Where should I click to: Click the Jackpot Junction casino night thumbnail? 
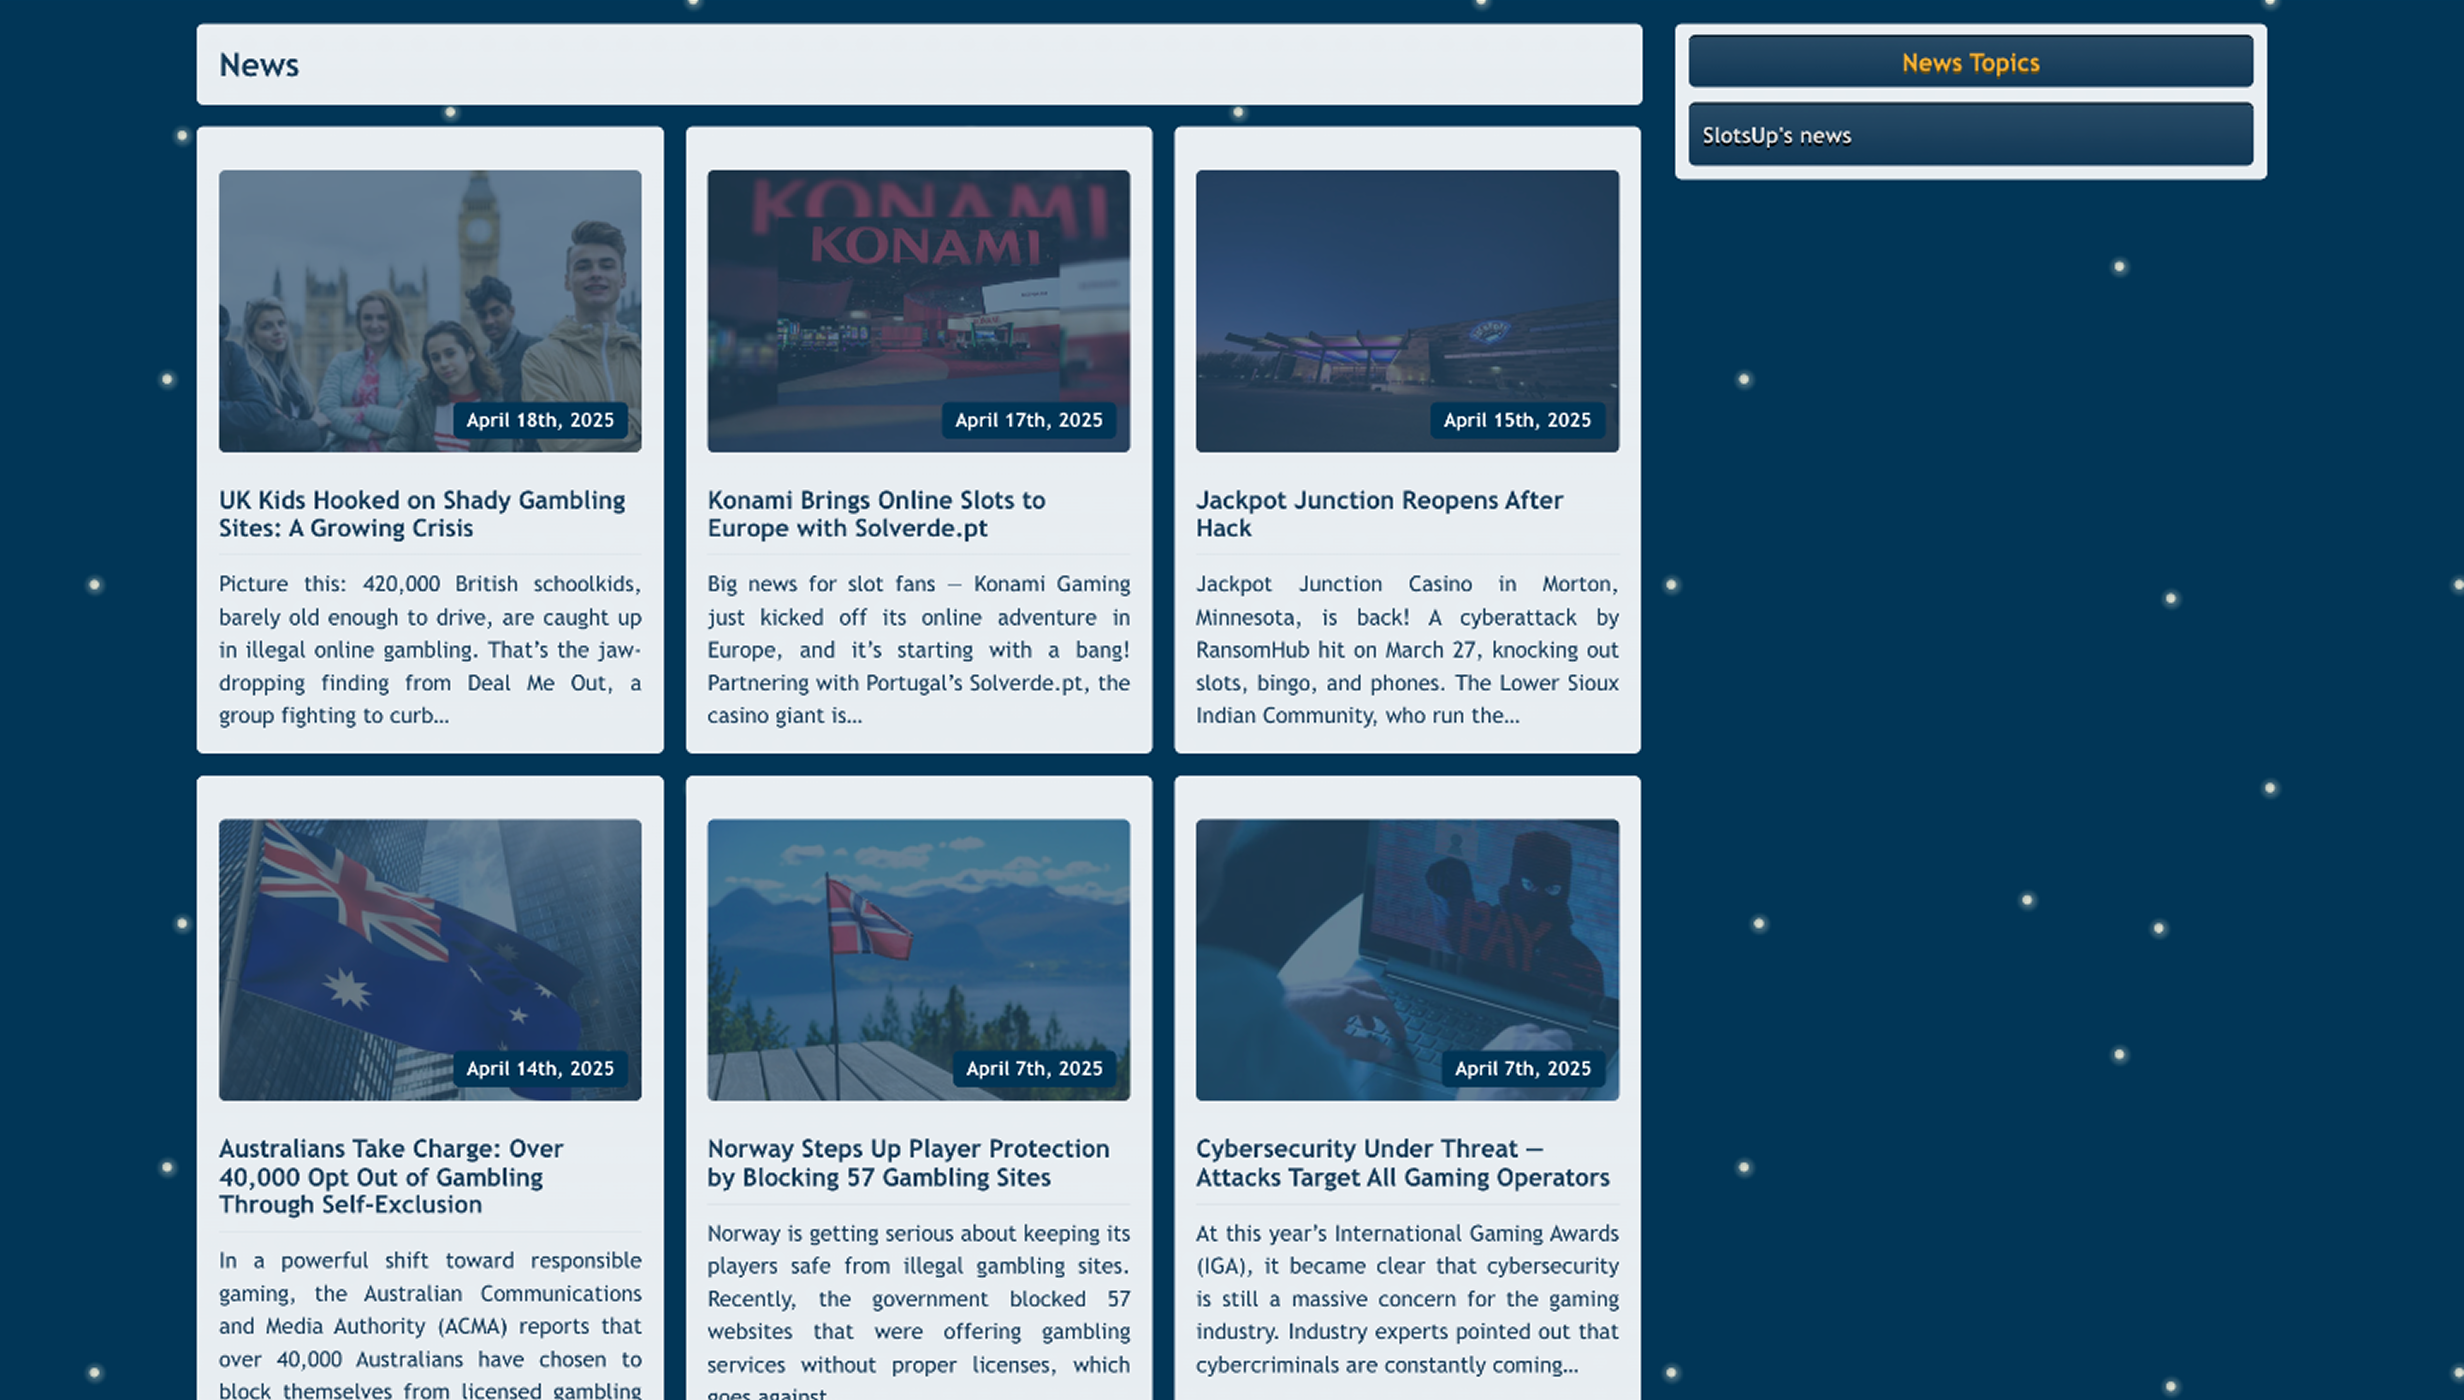pos(1407,311)
